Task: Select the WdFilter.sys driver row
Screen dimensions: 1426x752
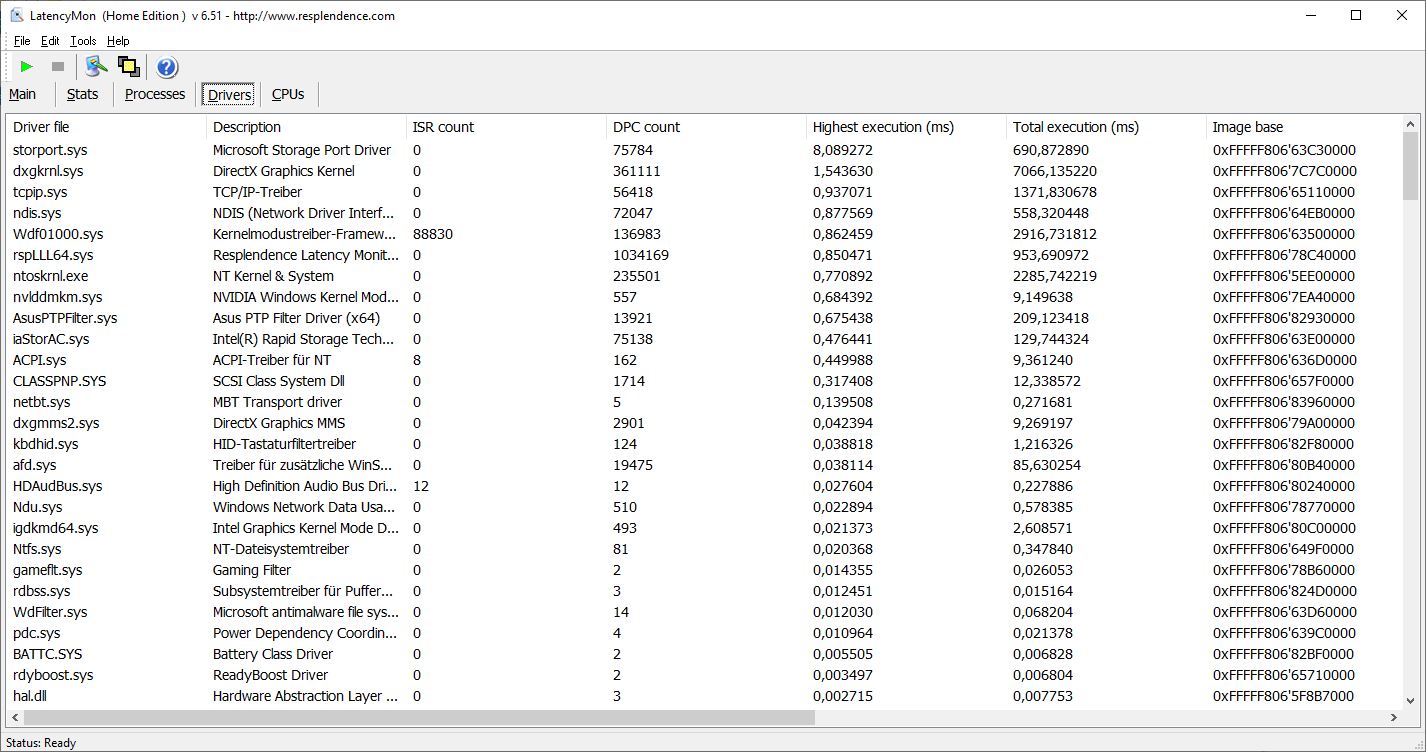Action: click(704, 612)
